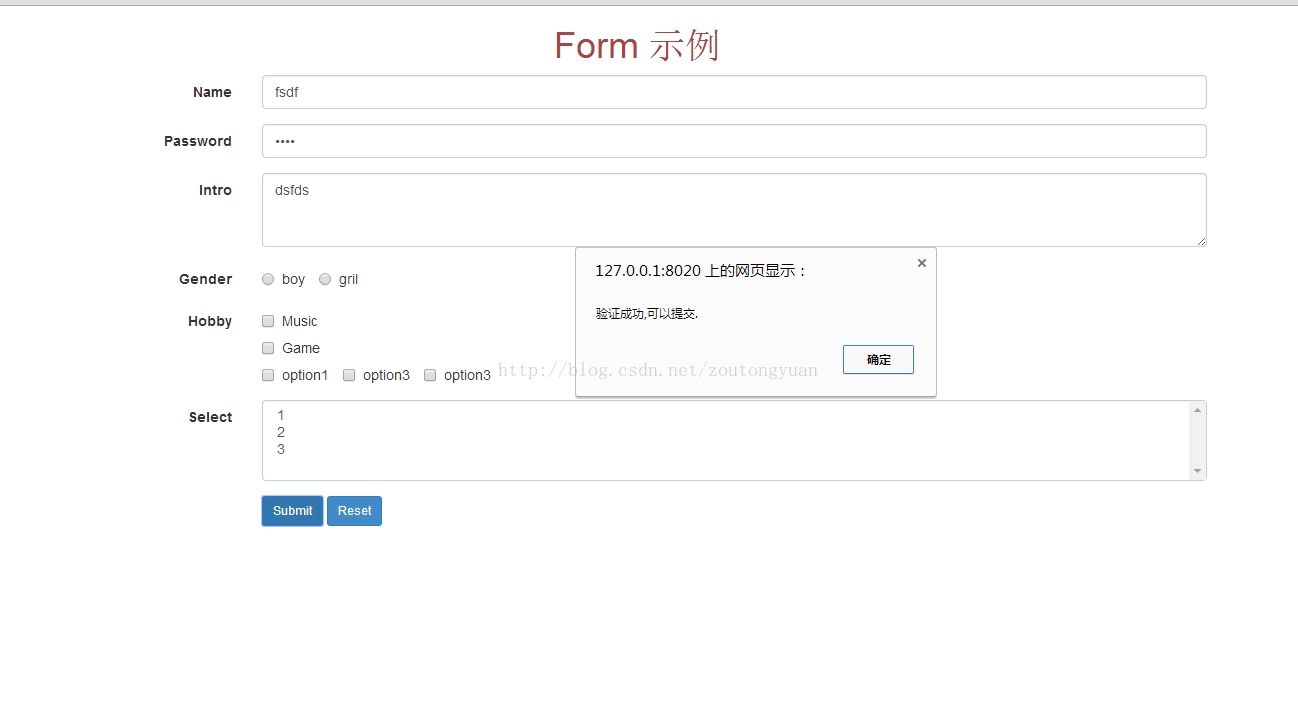Click the Submit button
This screenshot has height=719, width=1298.
coord(292,511)
